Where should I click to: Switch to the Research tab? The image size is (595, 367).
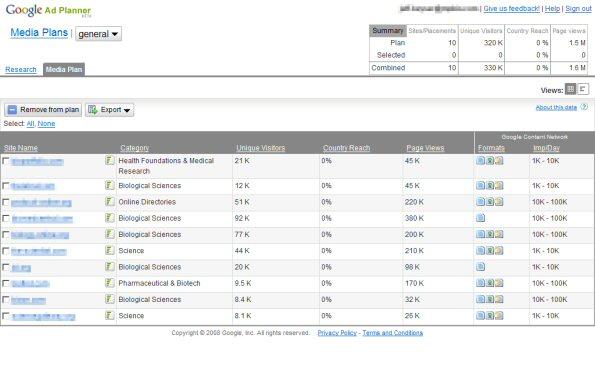coord(21,69)
